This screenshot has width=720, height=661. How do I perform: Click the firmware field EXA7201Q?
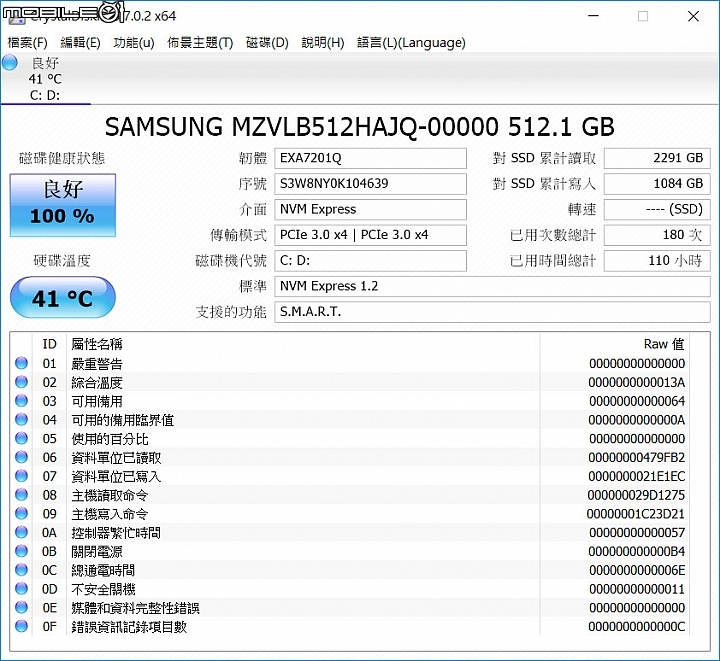click(x=370, y=158)
